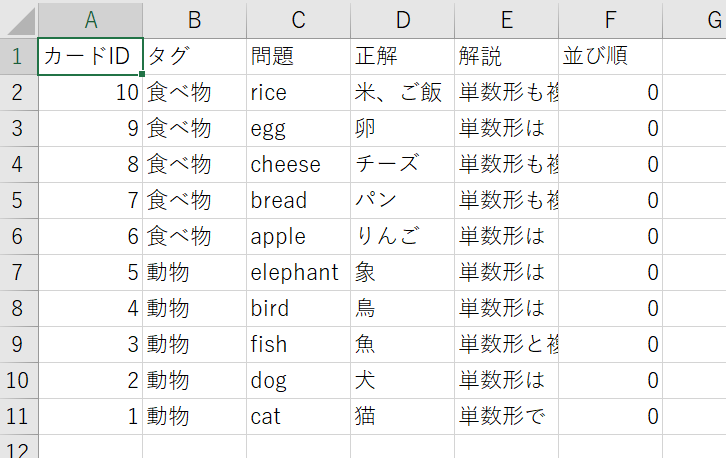Select the 正解 header cell
The width and height of the screenshot is (726, 458).
click(x=402, y=56)
